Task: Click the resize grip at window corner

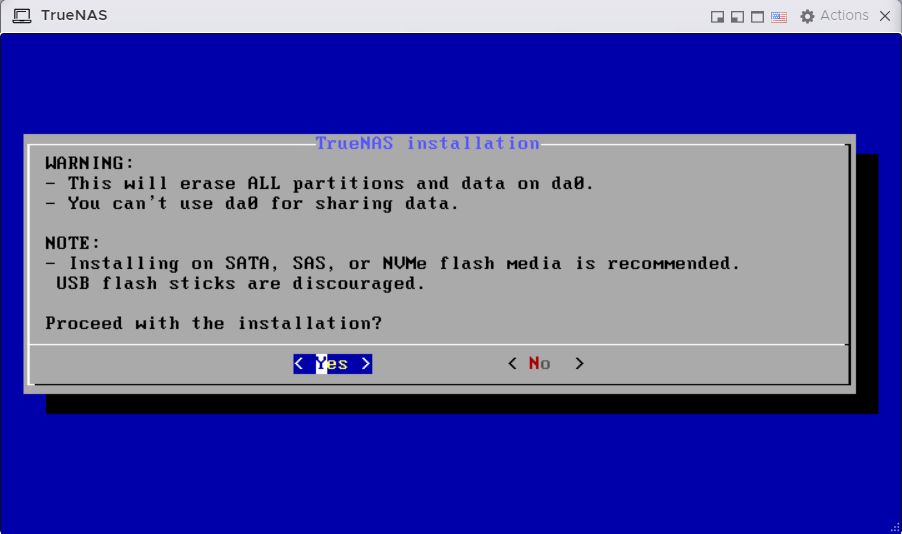Action: point(895,527)
